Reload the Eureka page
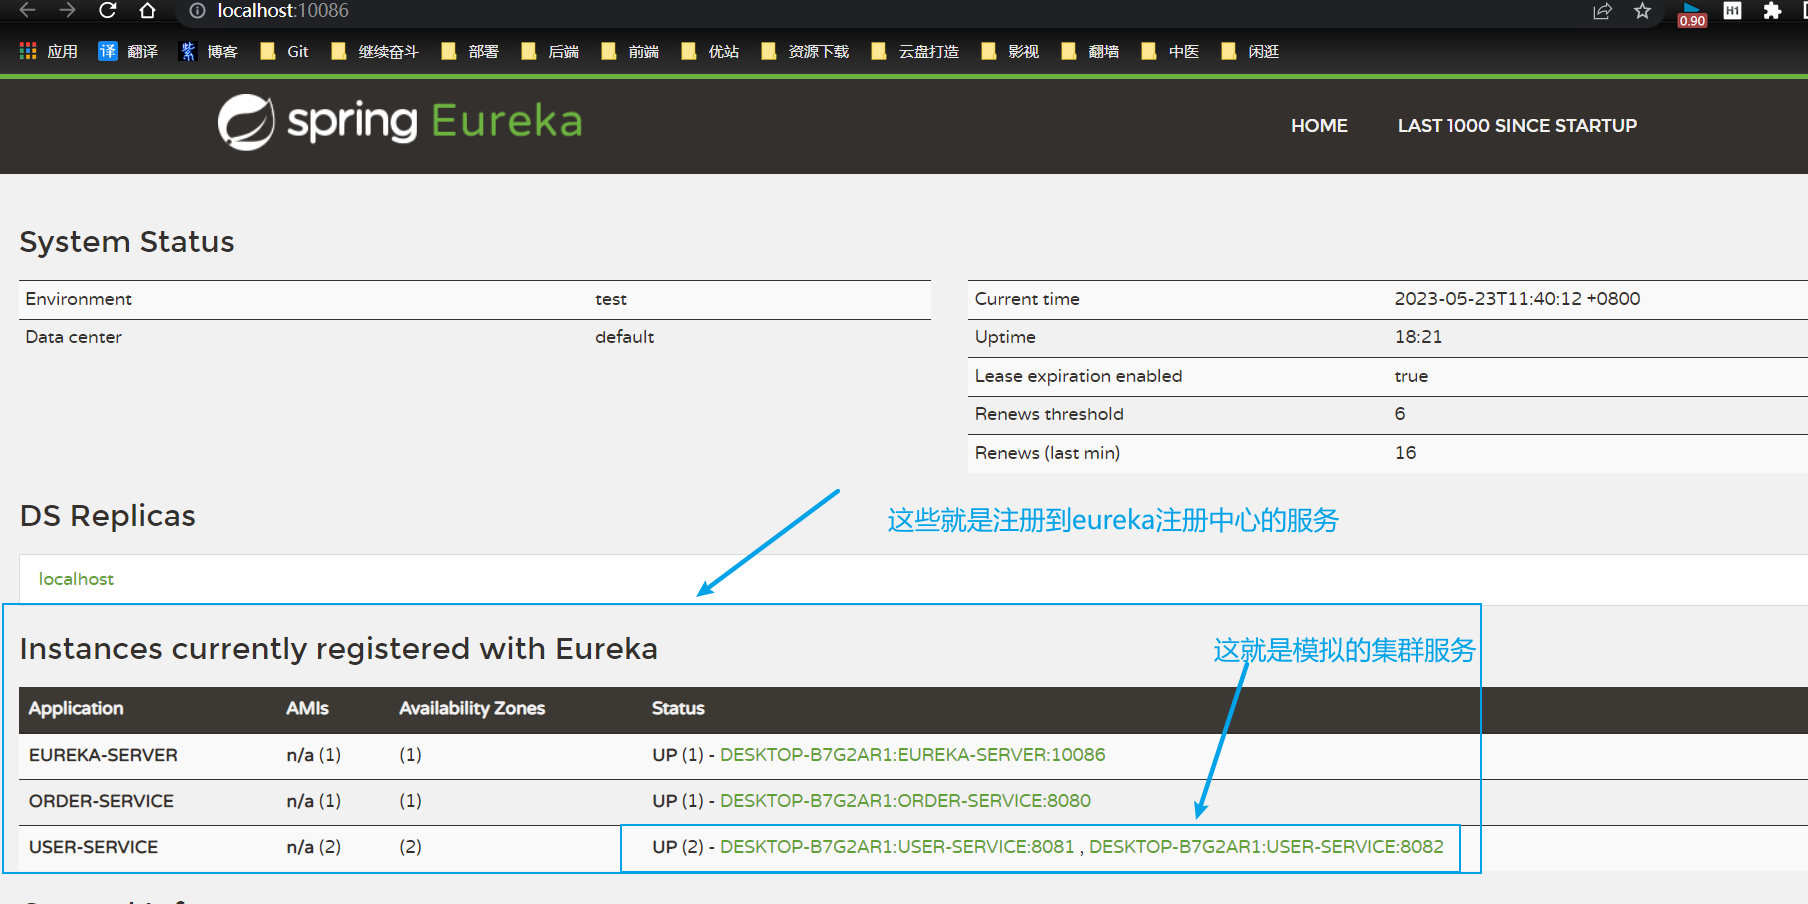This screenshot has height=904, width=1808. (x=107, y=10)
